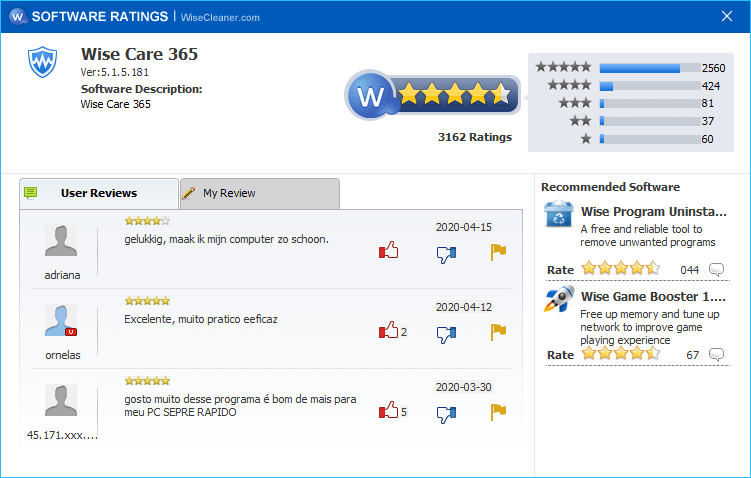Thumbs down ornelas's review
The height and width of the screenshot is (478, 751).
446,334
